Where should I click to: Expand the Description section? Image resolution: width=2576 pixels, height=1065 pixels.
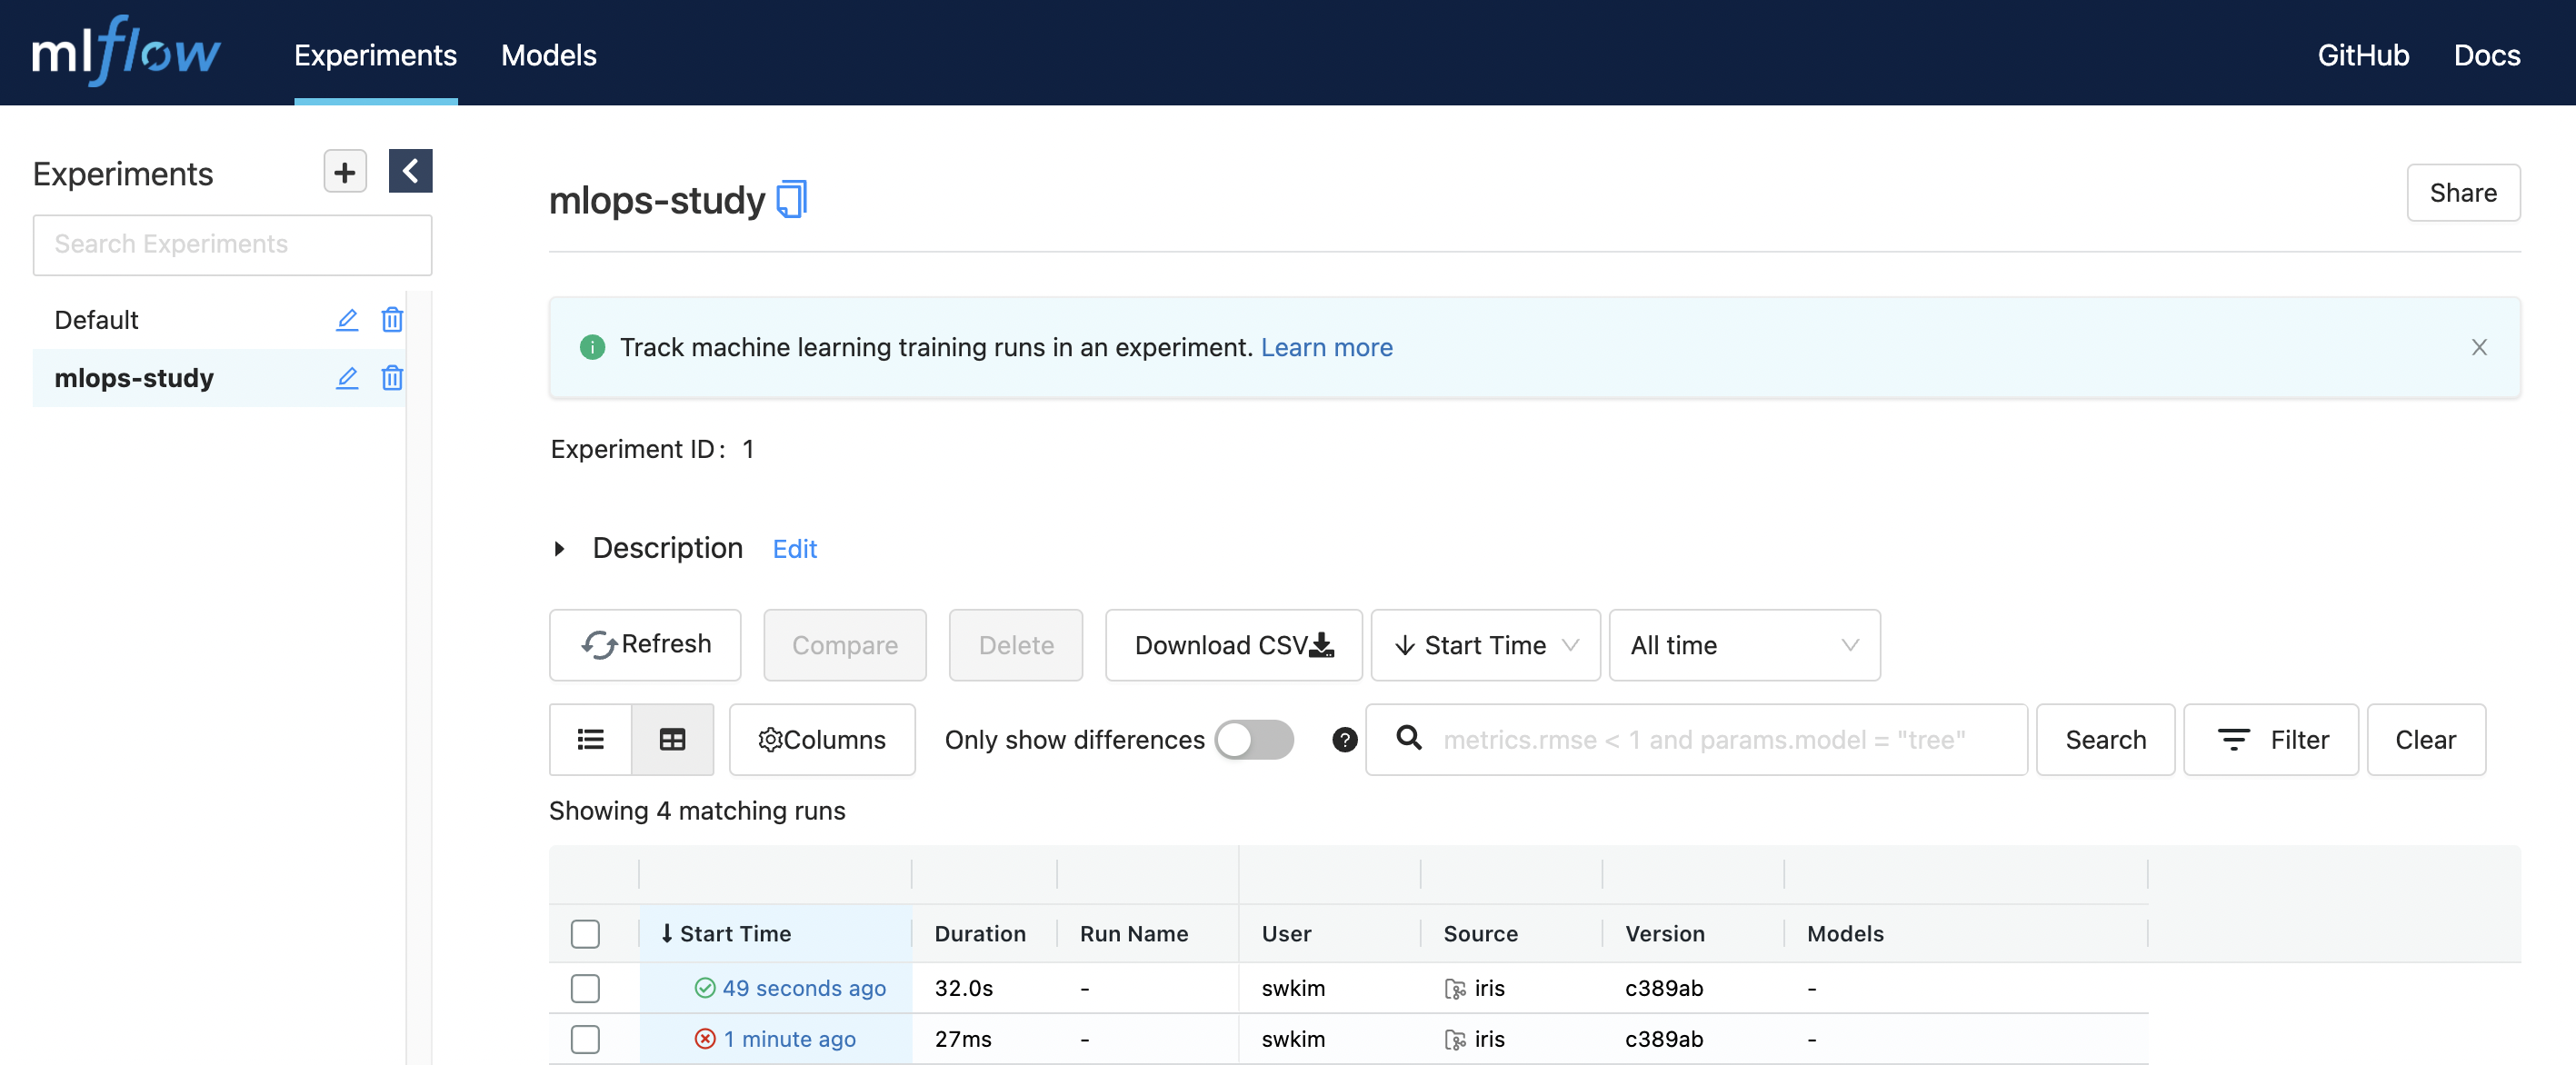tap(558, 548)
